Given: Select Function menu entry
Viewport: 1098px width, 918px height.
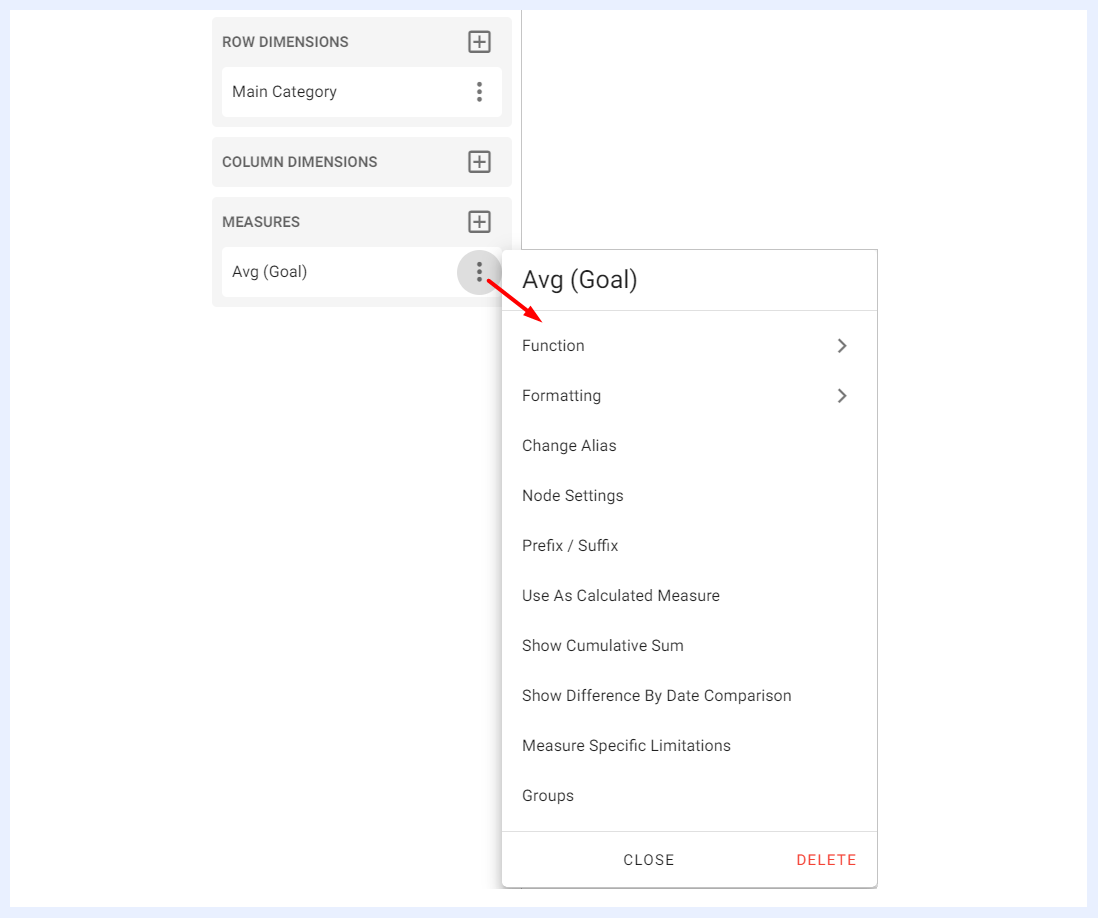Looking at the screenshot, I should (x=689, y=346).
